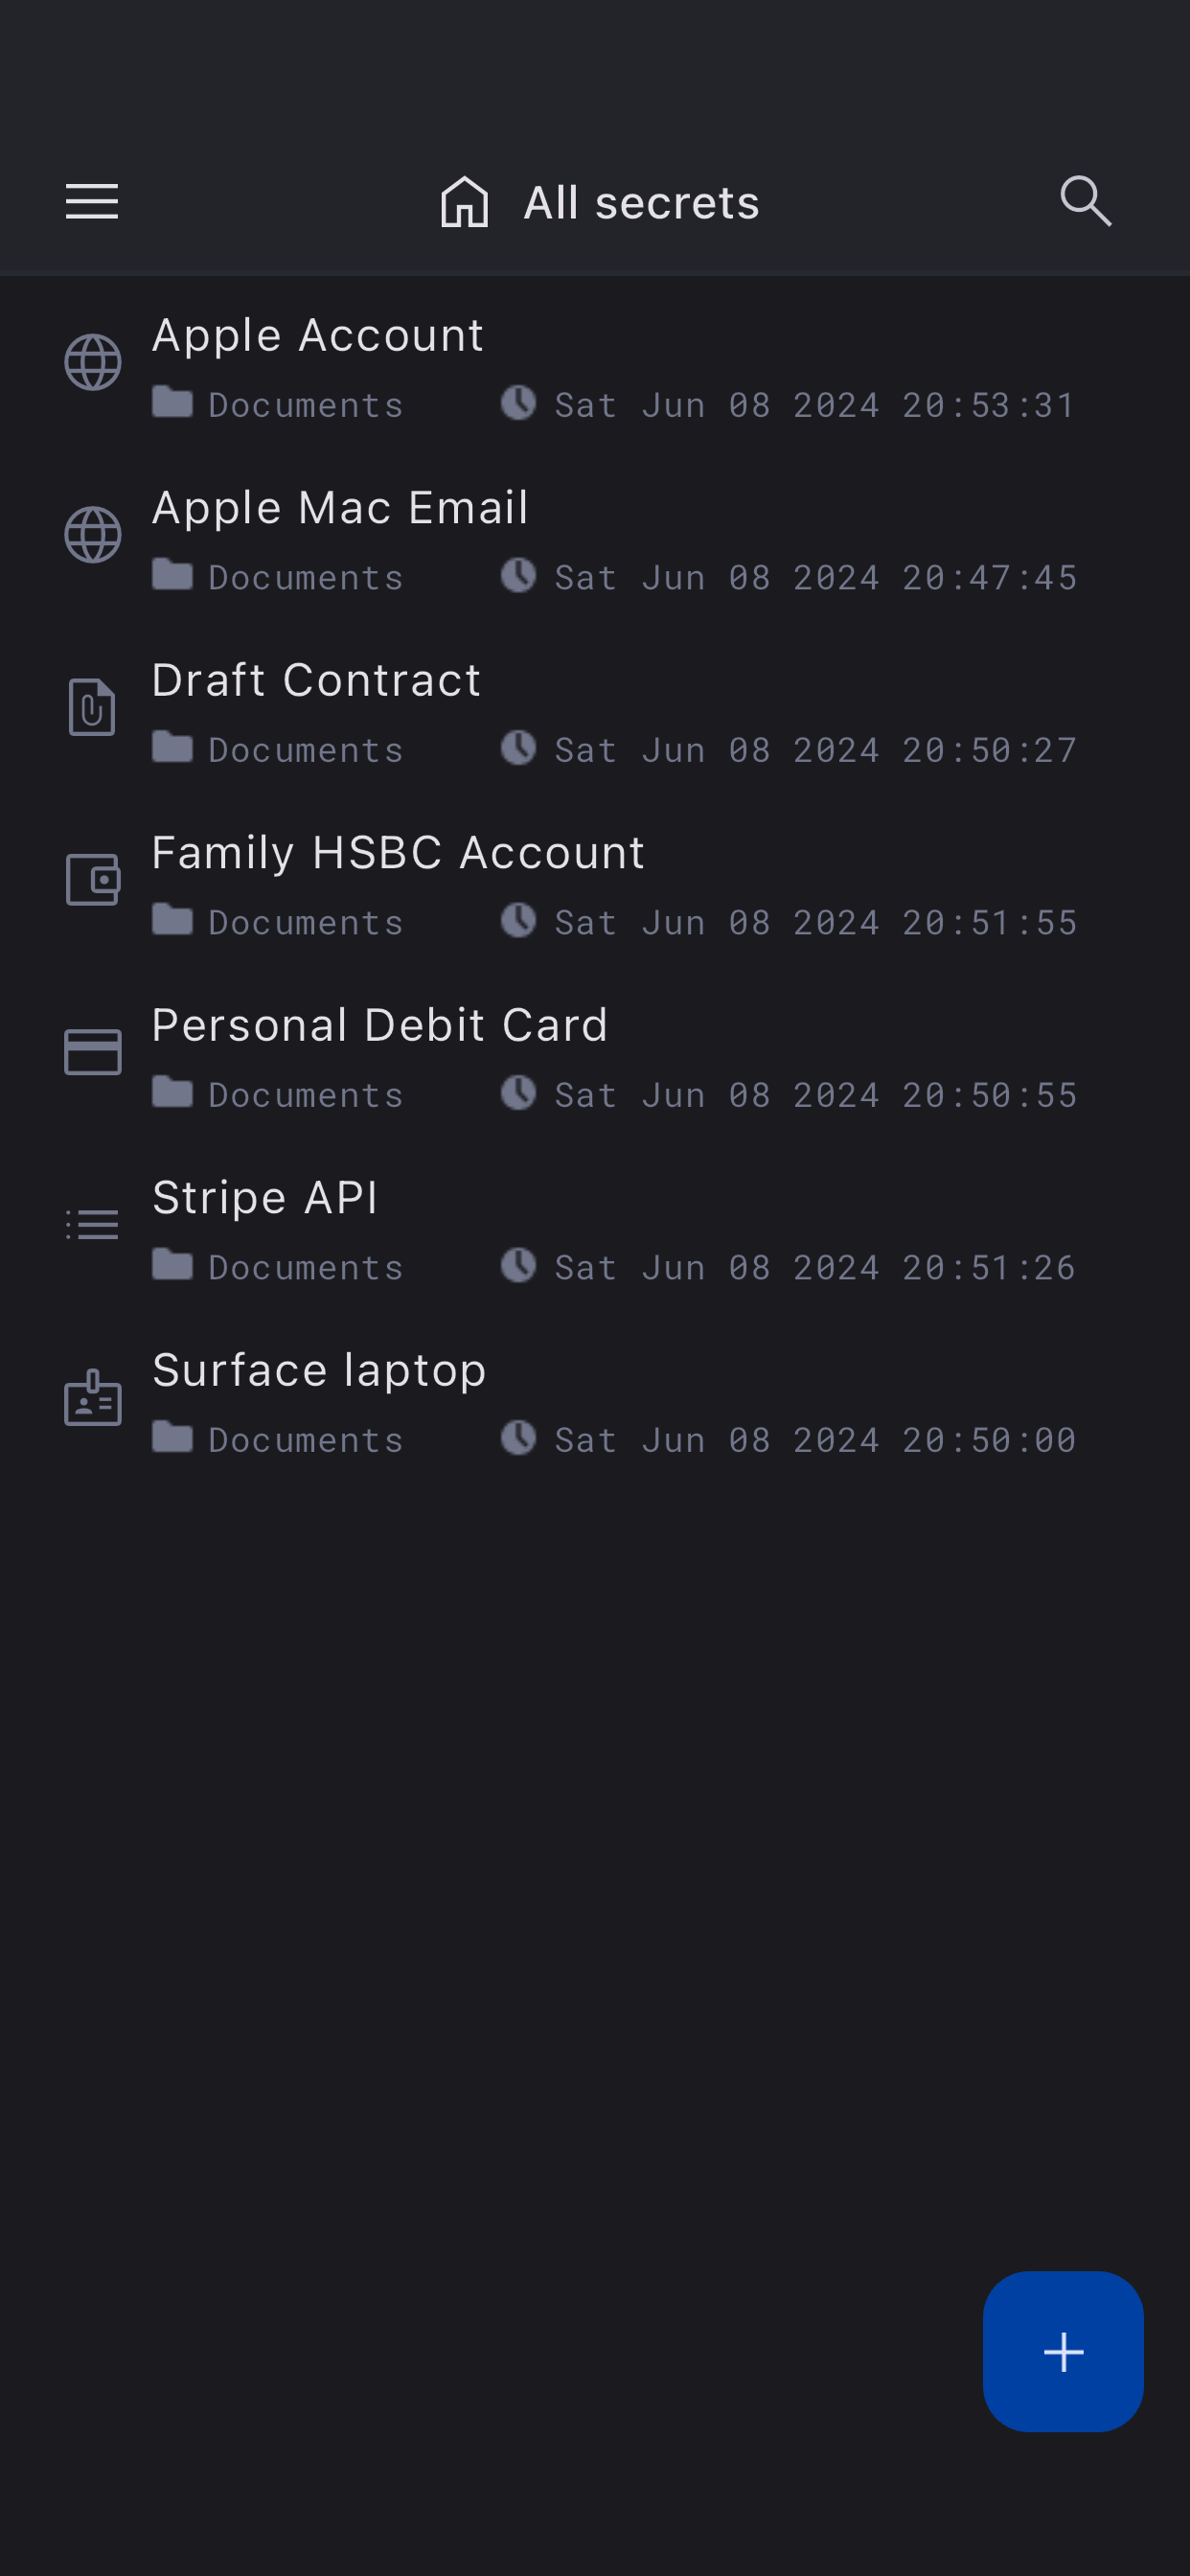
Task: Click the file attachment icon for Draft Contract
Action: (x=92, y=707)
